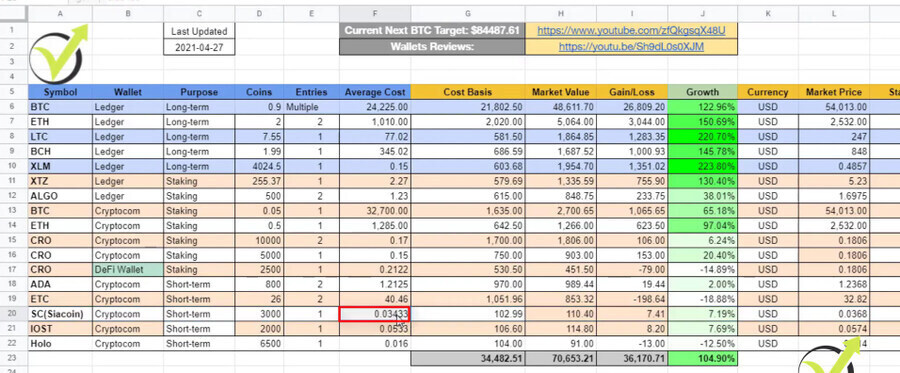
Task: Click the 'Wallet' header cell
Action: (127, 92)
